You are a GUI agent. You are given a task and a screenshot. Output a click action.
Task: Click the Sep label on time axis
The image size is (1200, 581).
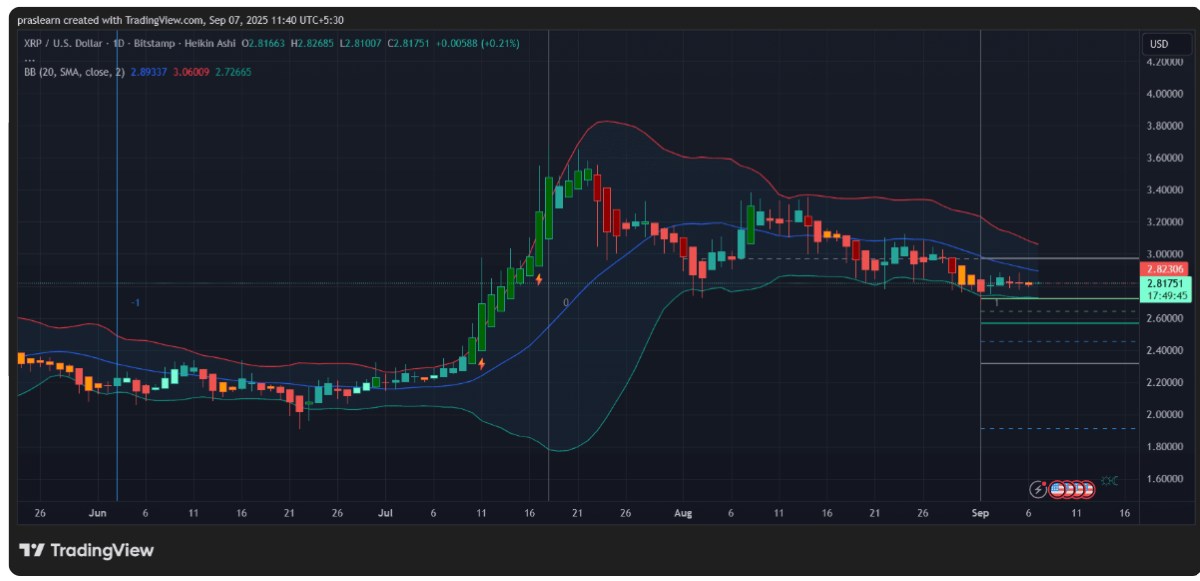pyautogui.click(x=980, y=513)
